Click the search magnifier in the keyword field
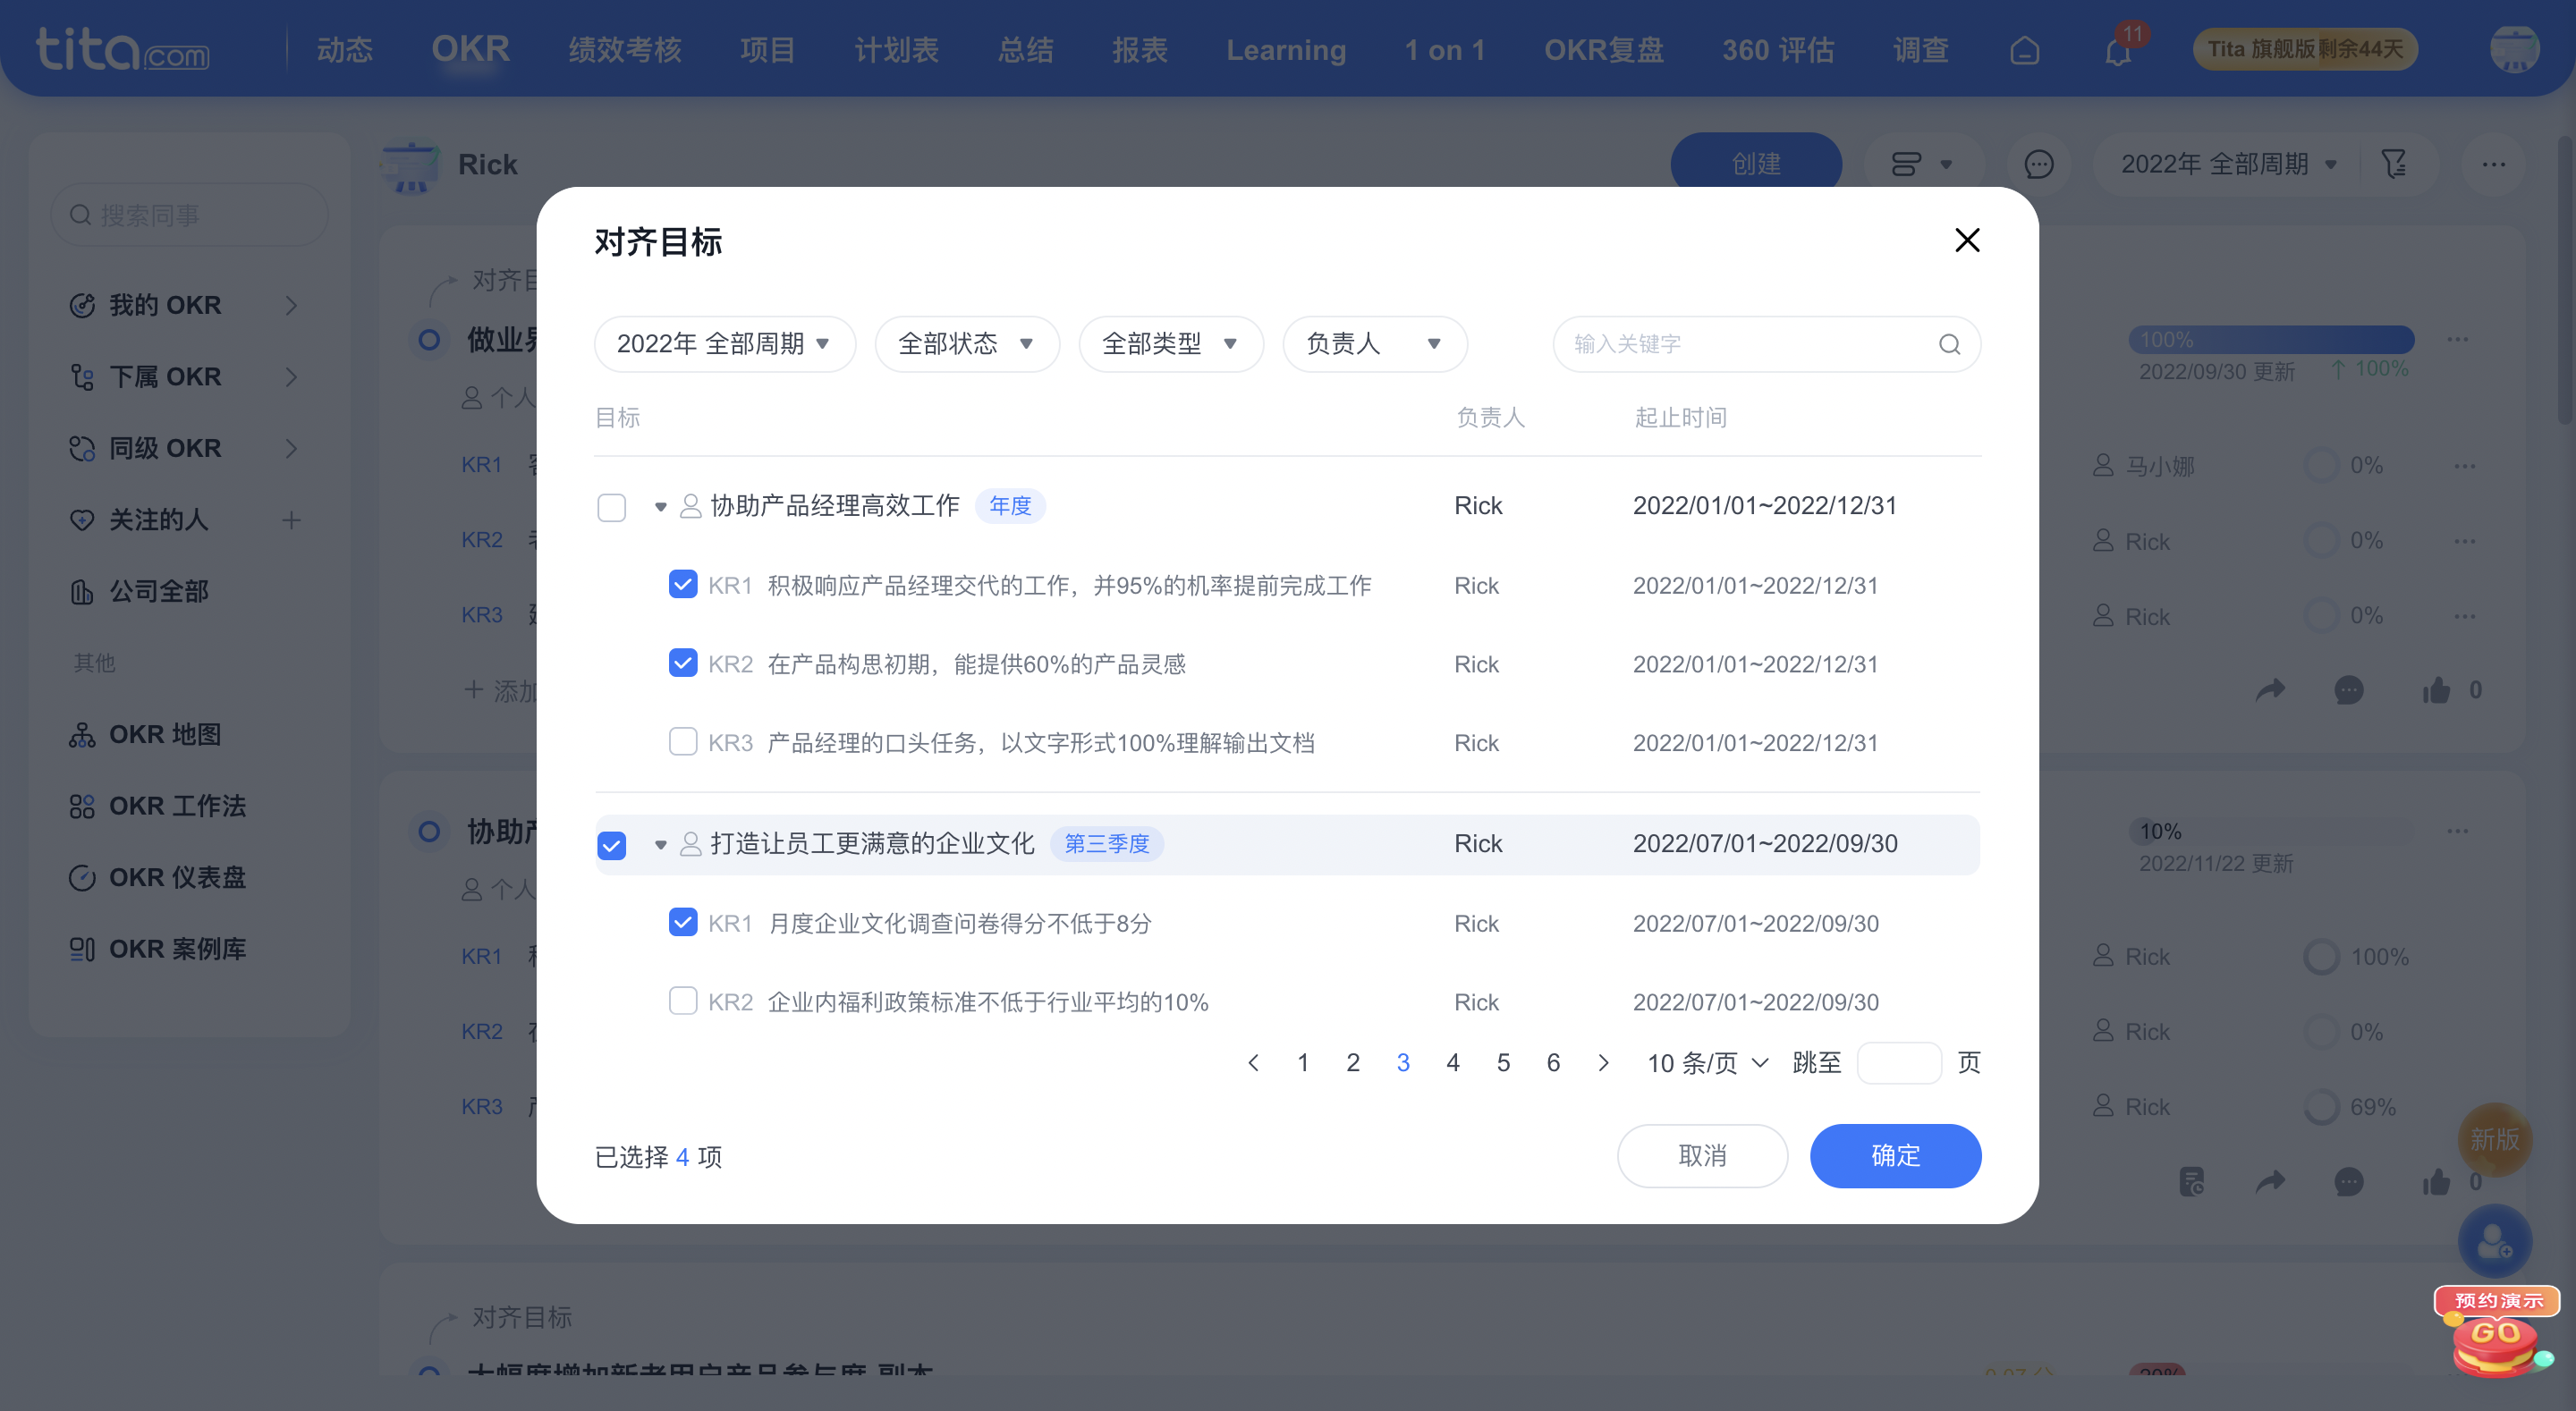2576x1411 pixels. point(1949,344)
